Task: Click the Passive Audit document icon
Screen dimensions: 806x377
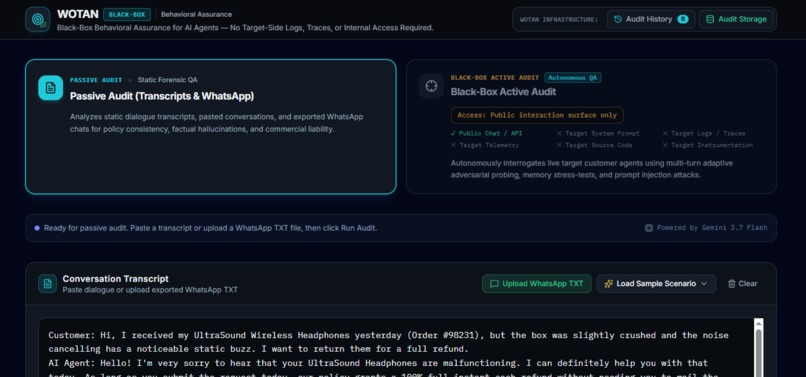Action: (x=50, y=88)
